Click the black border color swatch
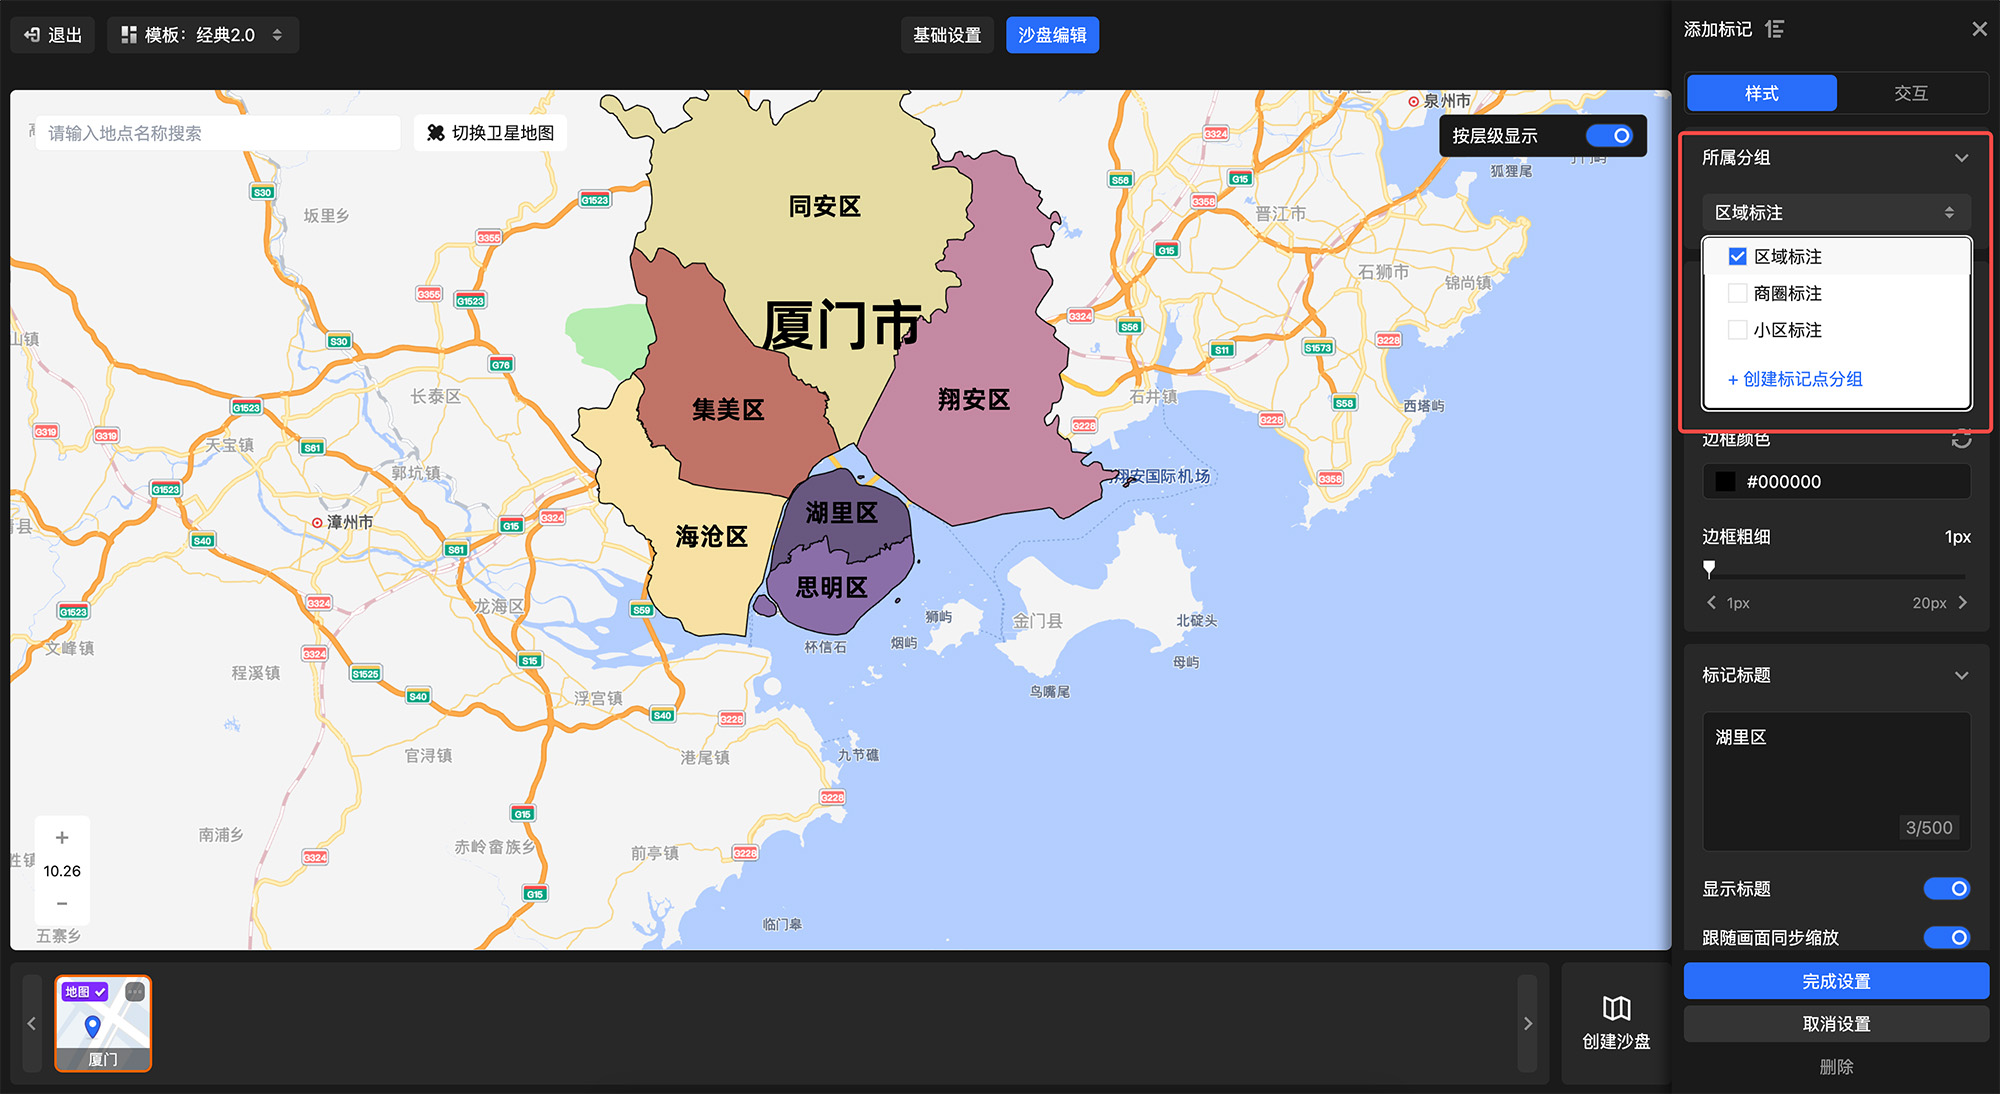Viewport: 2000px width, 1094px height. click(1726, 481)
